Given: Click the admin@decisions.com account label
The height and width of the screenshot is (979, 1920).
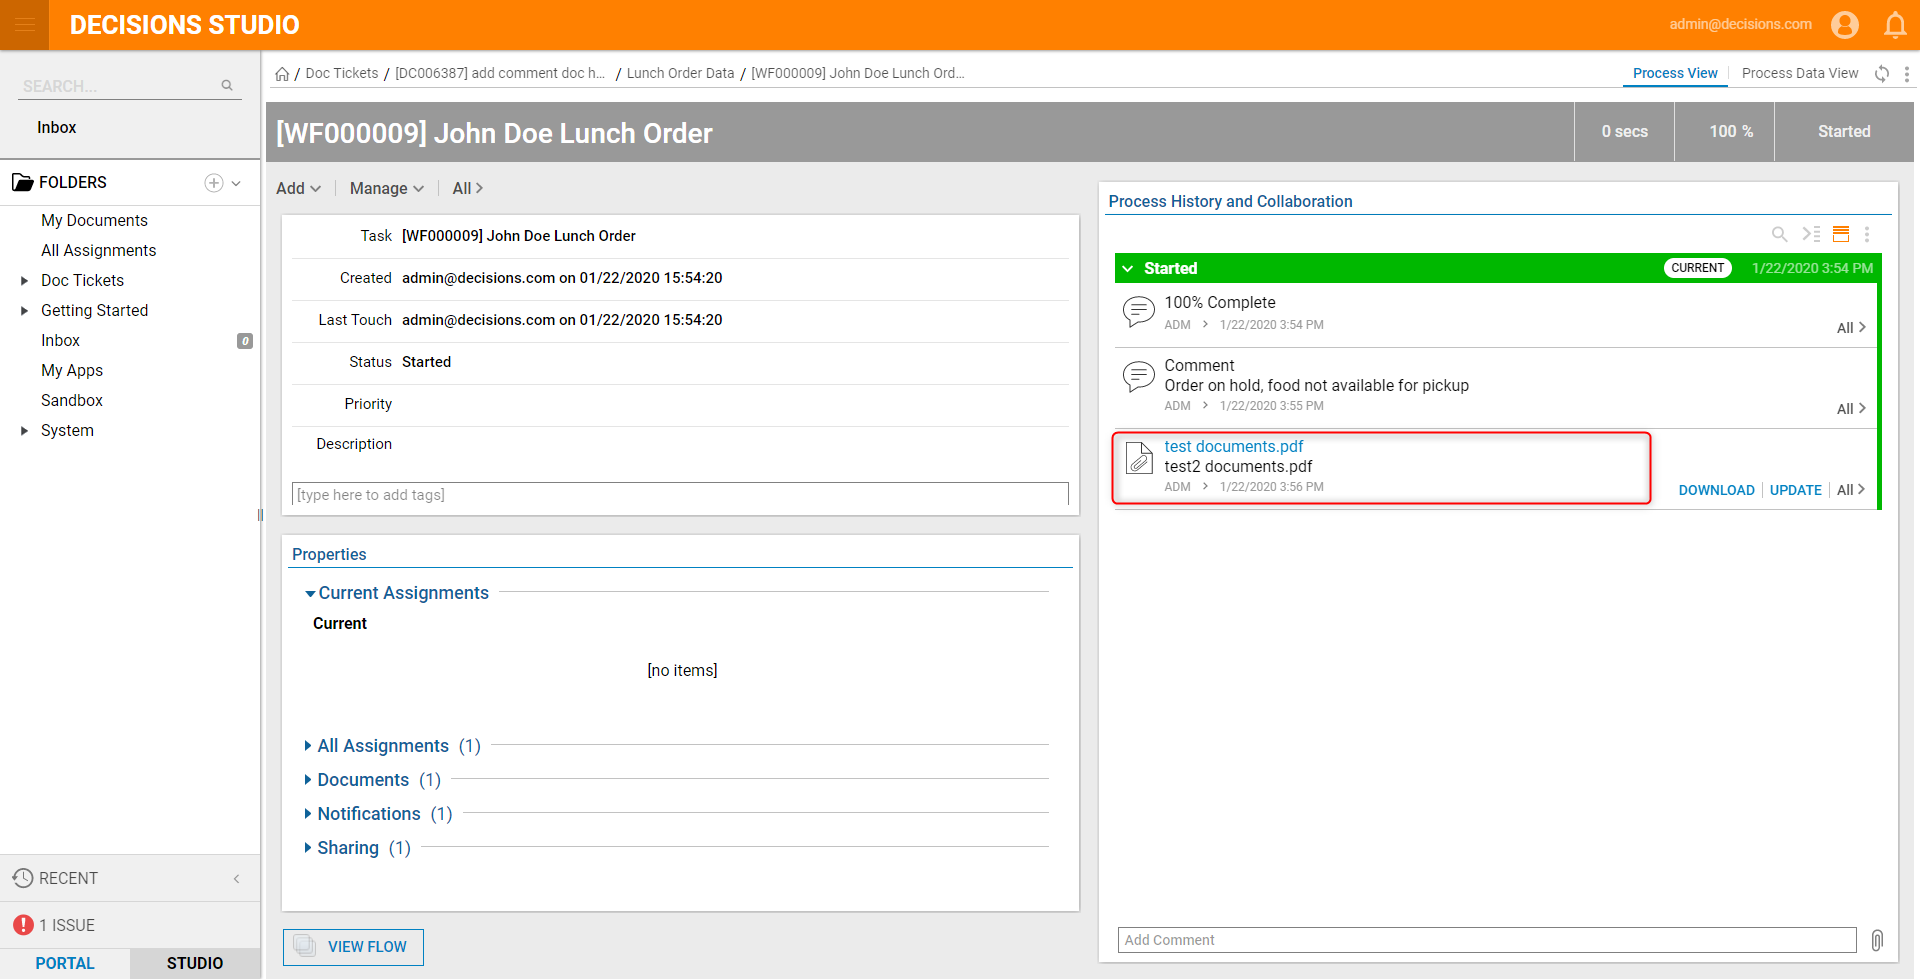Looking at the screenshot, I should 1740,25.
